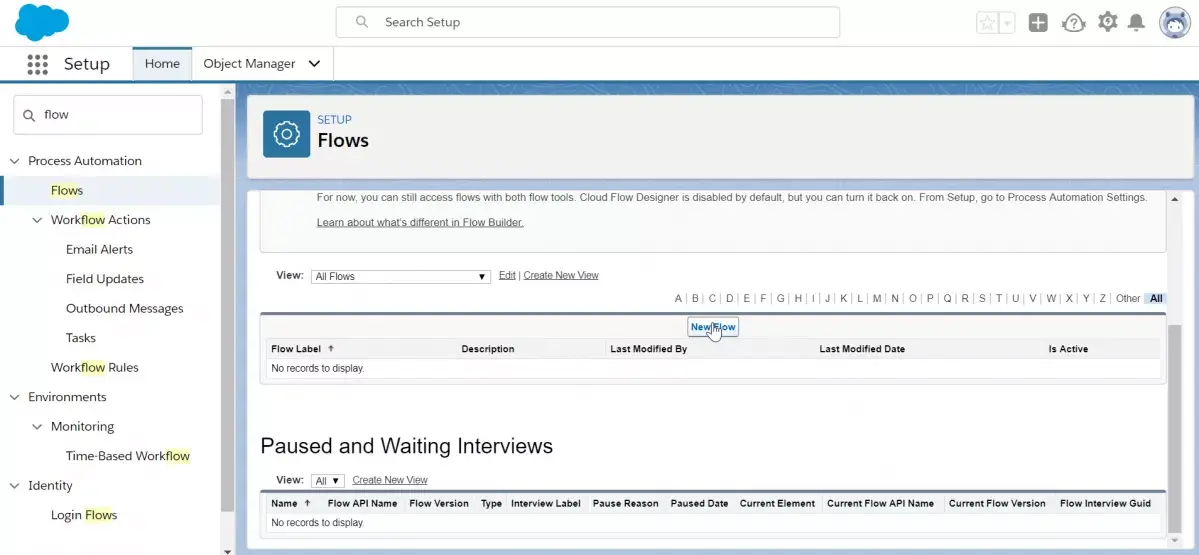Viewport: 1199px width, 555px height.
Task: Click the New Flow button
Action: click(x=713, y=327)
